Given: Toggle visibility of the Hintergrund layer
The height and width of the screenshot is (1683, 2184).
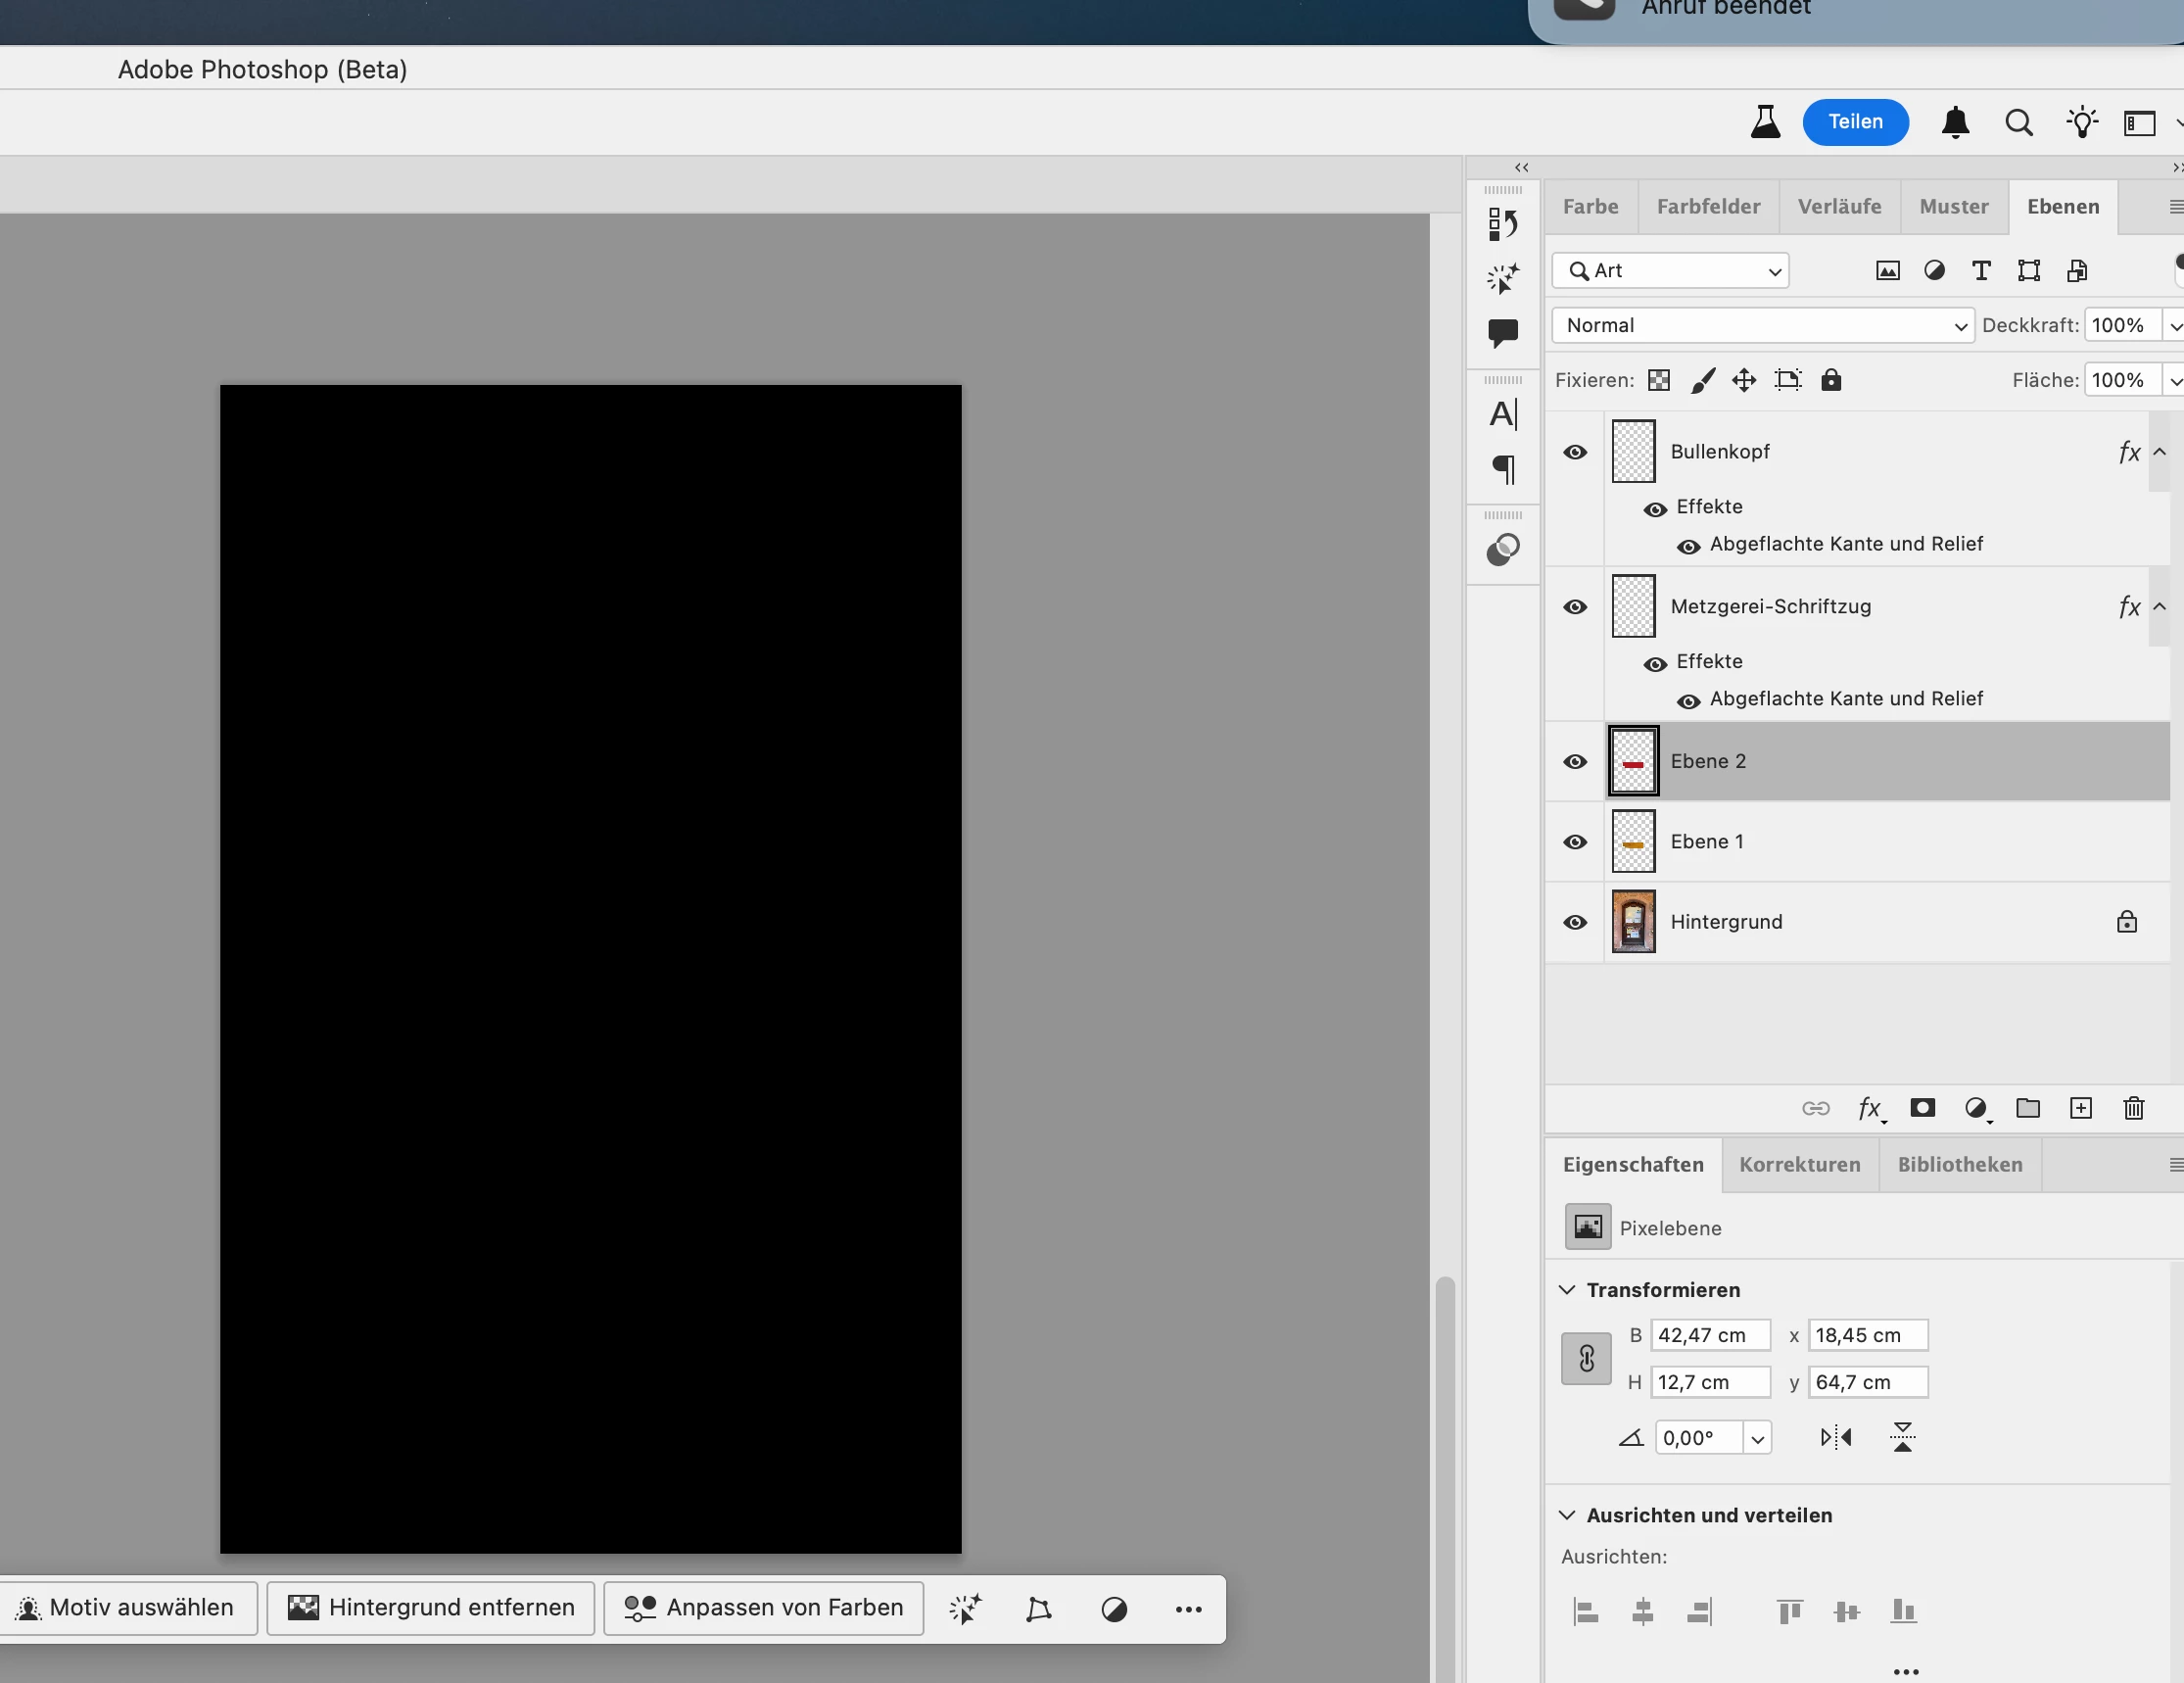Looking at the screenshot, I should [x=1575, y=922].
